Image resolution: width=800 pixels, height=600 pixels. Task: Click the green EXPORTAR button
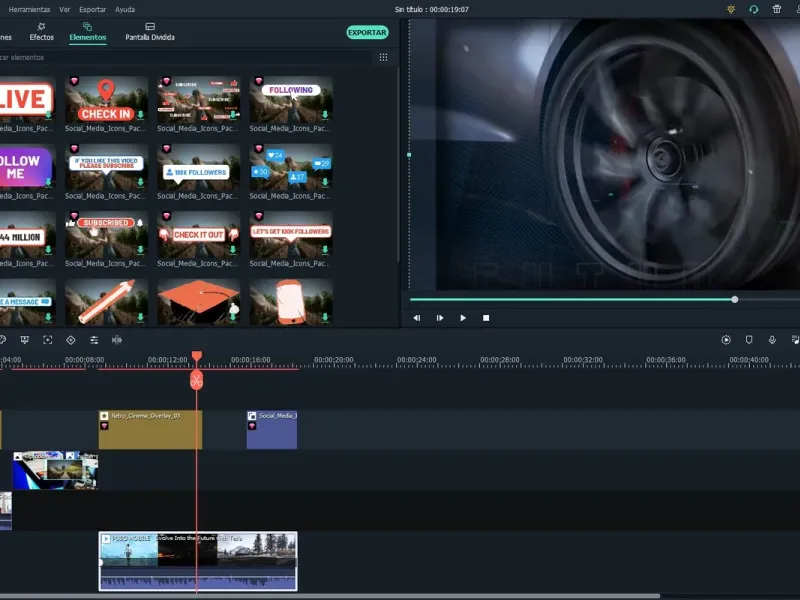367,32
